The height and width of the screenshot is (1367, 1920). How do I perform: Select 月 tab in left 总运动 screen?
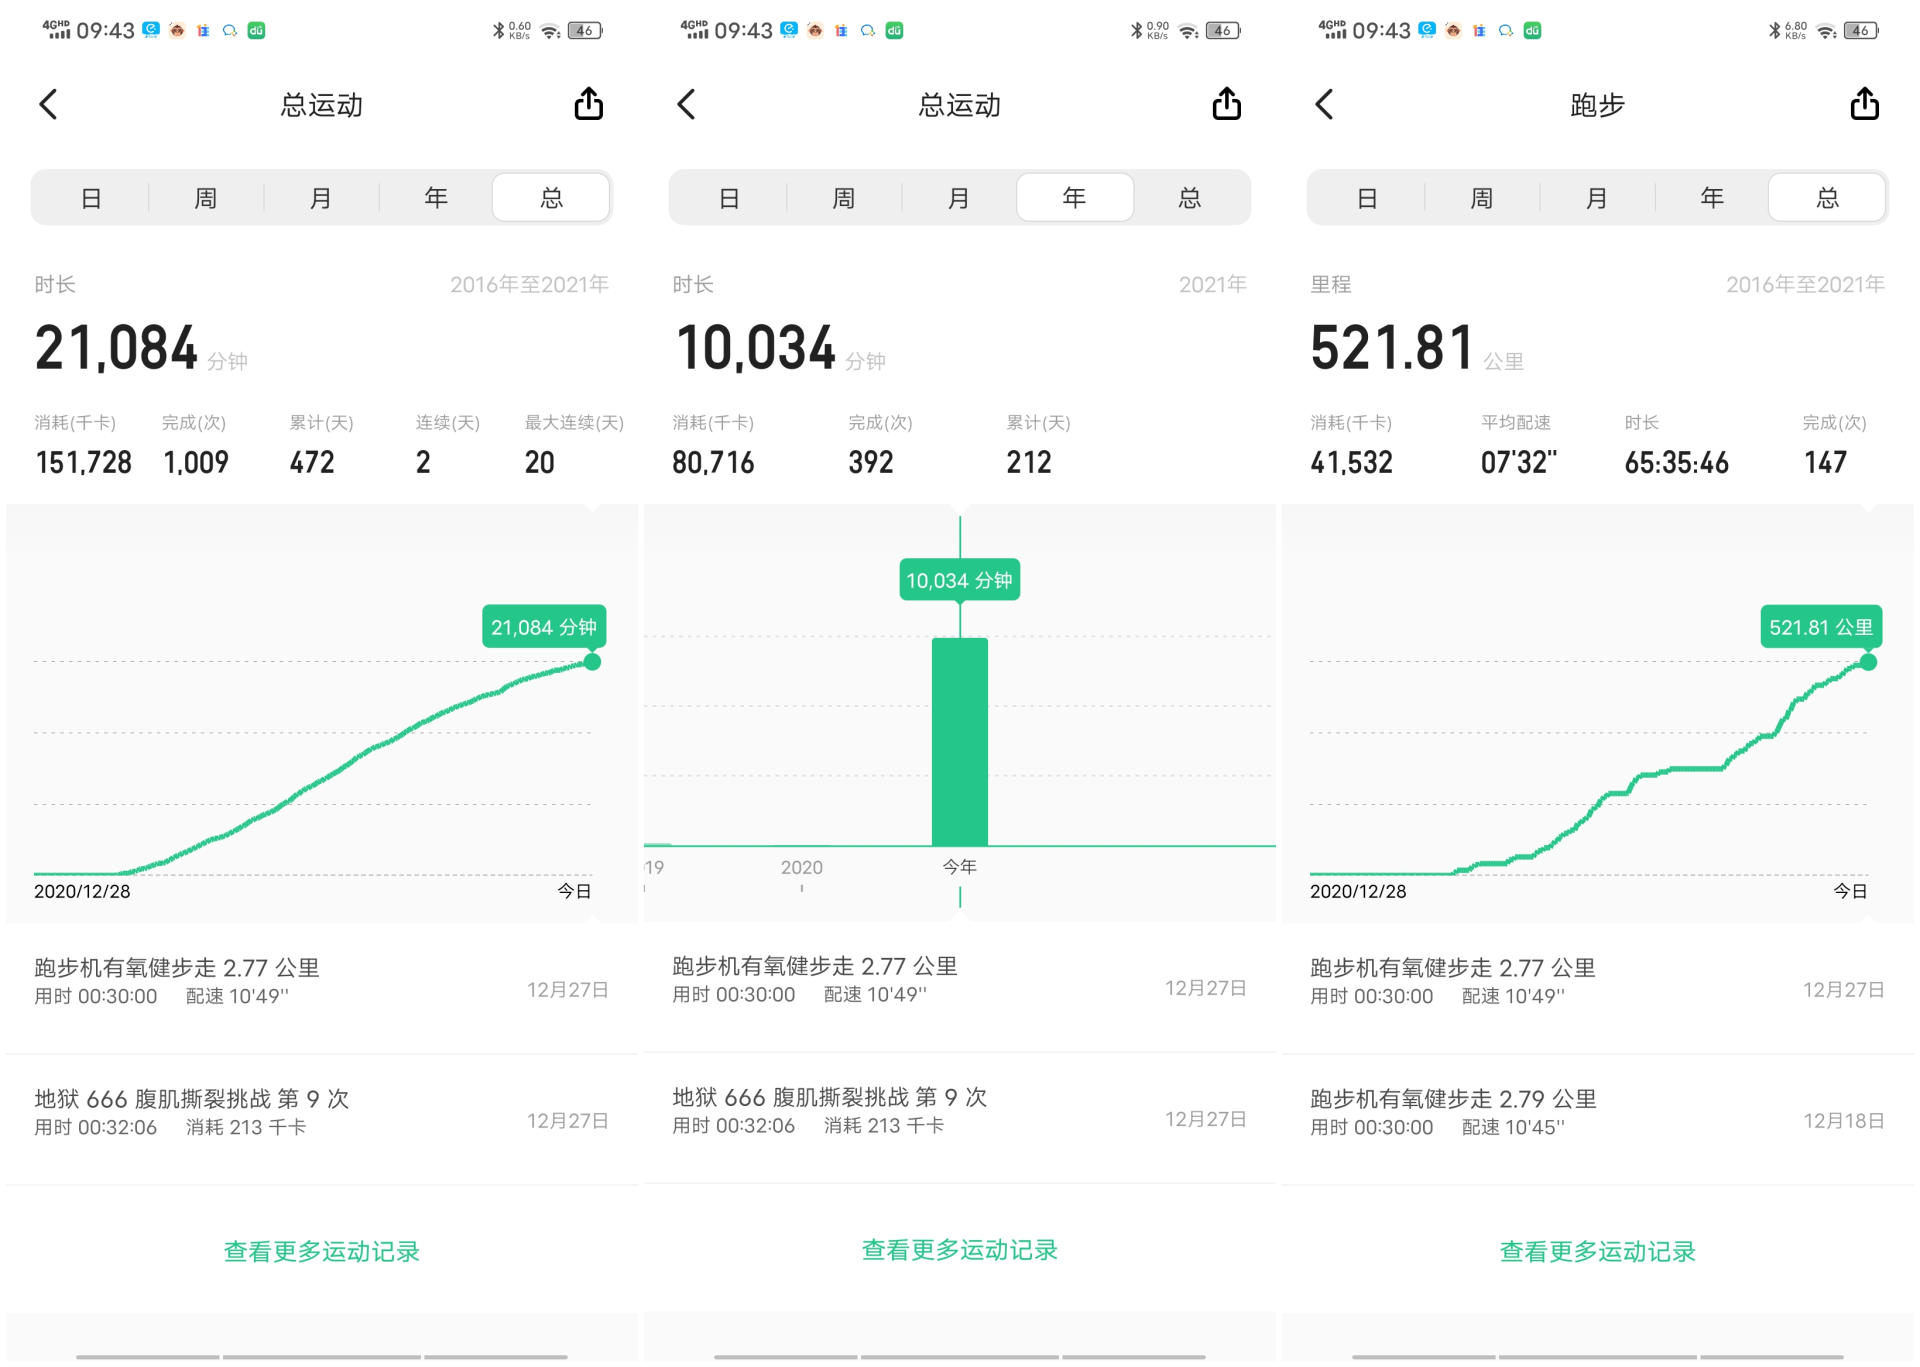321,198
